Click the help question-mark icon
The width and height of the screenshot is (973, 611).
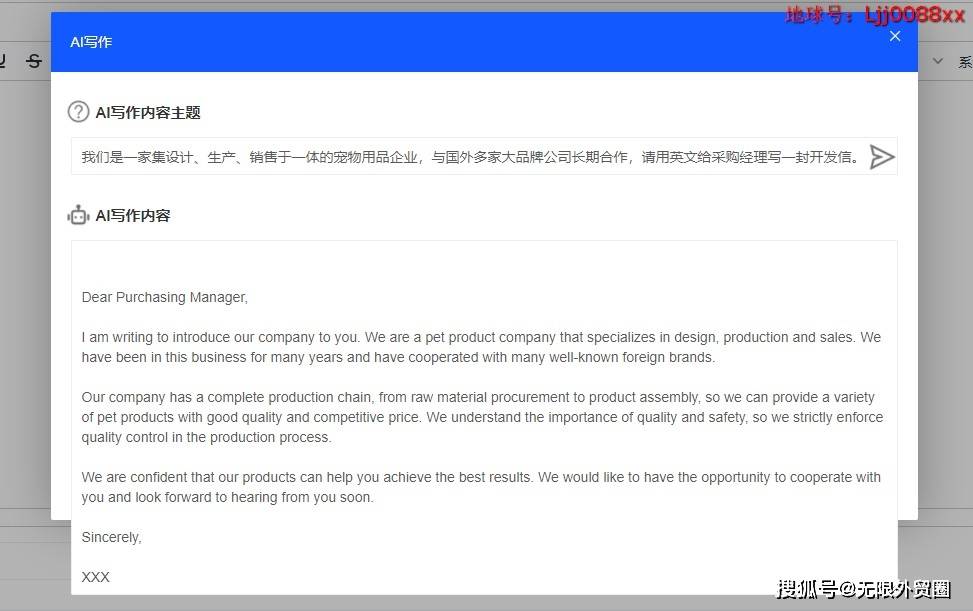78,112
